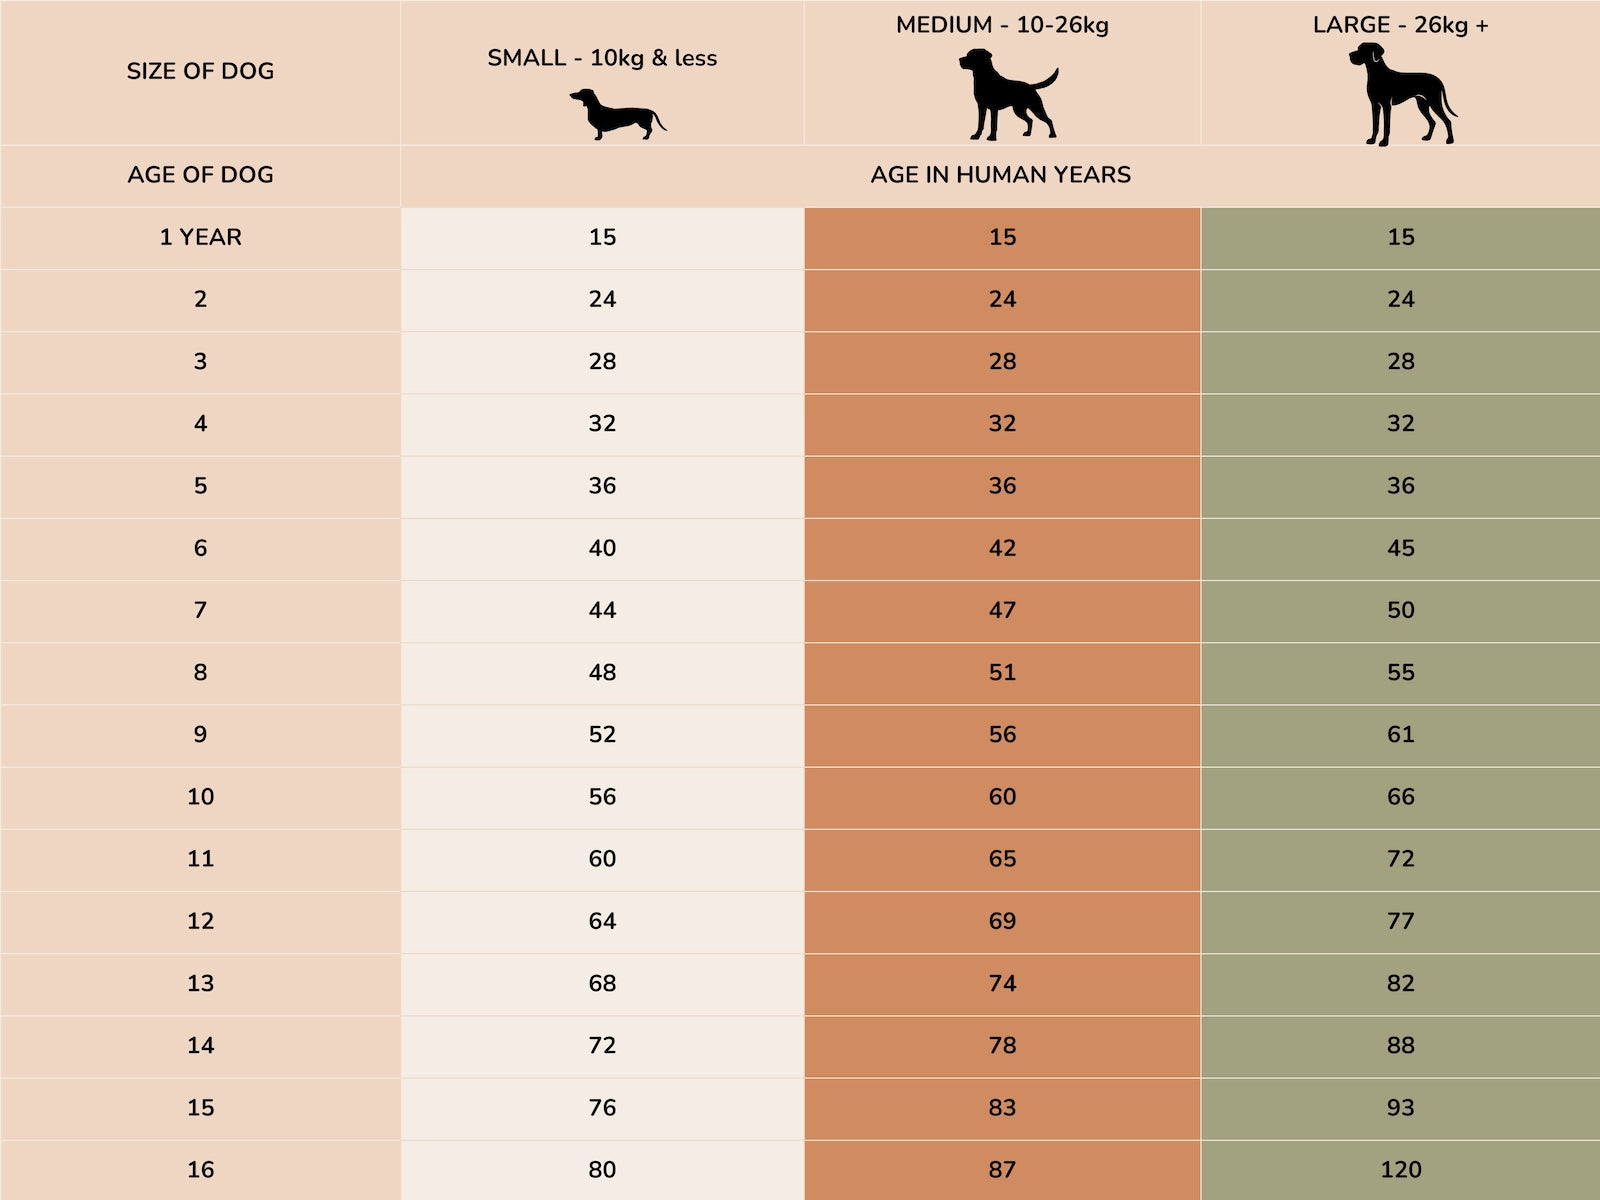
Task: Select the age 16 row label
Action: click(200, 1169)
